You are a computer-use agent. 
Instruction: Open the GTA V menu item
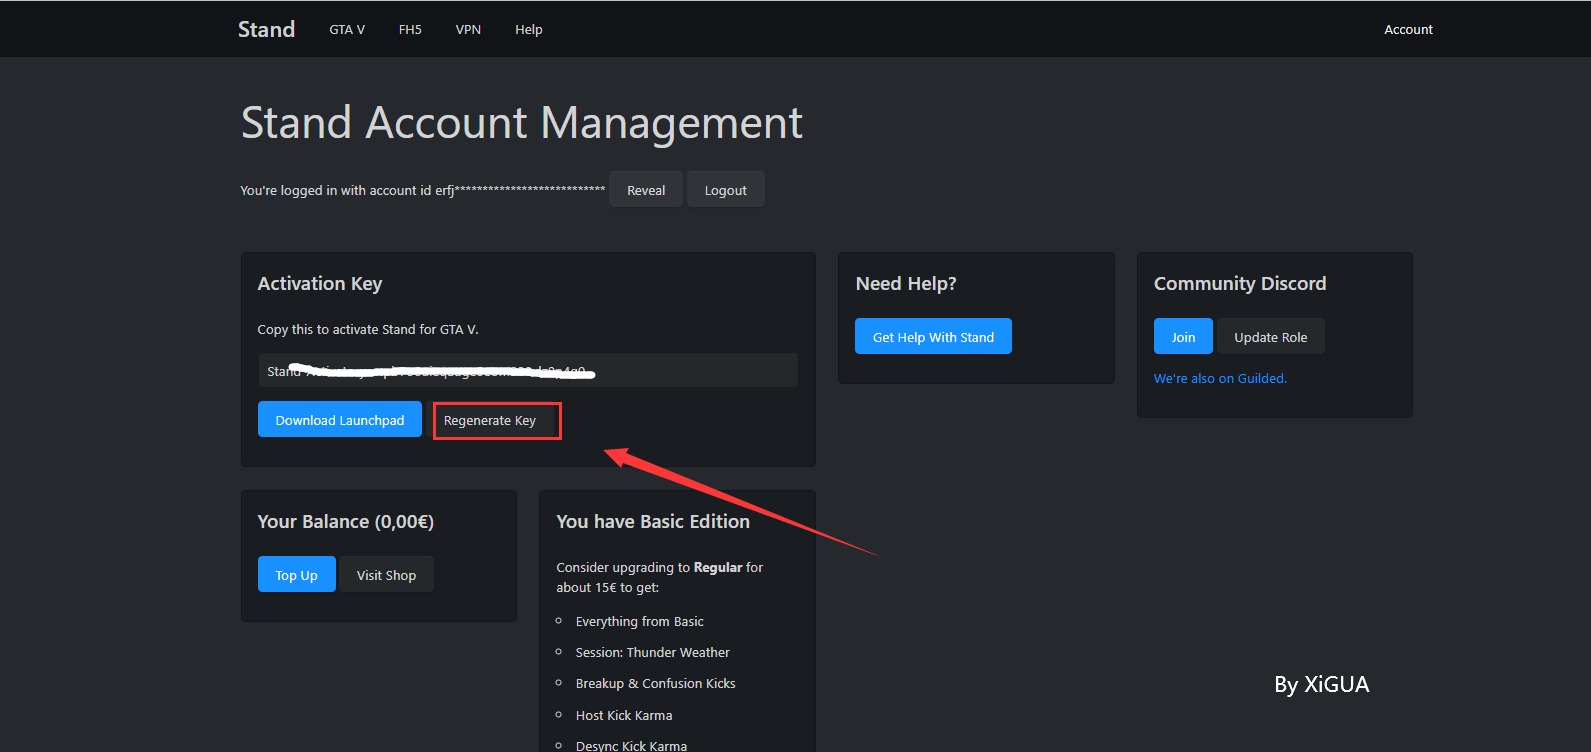pyautogui.click(x=347, y=29)
